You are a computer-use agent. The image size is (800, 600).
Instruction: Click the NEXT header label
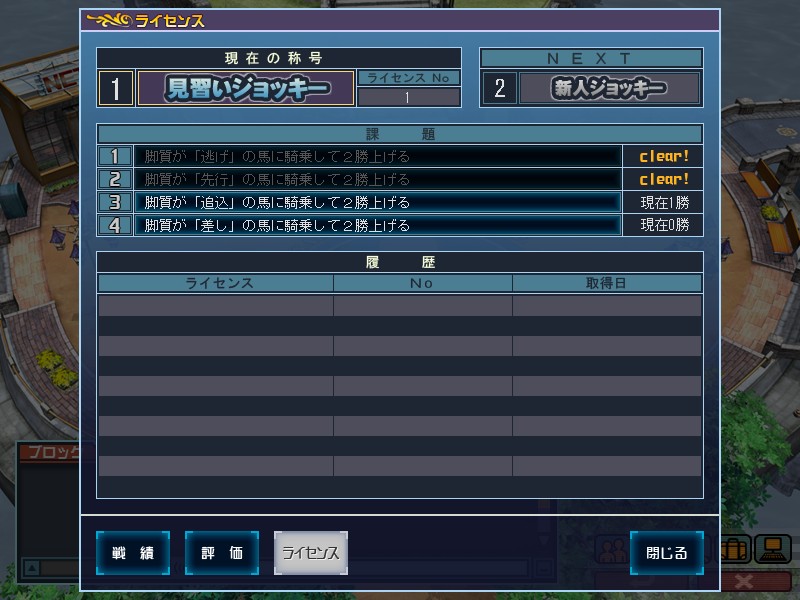click(x=591, y=58)
